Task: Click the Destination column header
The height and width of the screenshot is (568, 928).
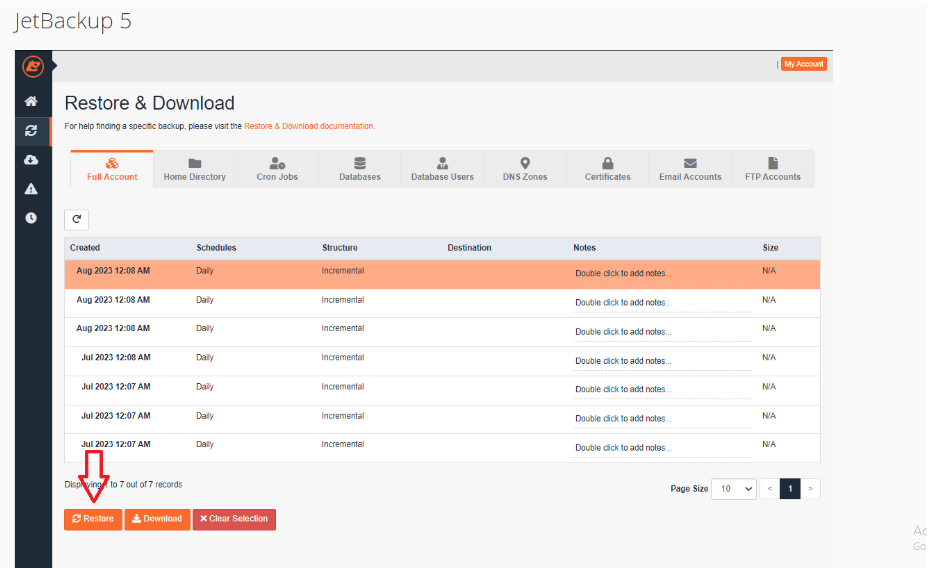Action: point(469,248)
